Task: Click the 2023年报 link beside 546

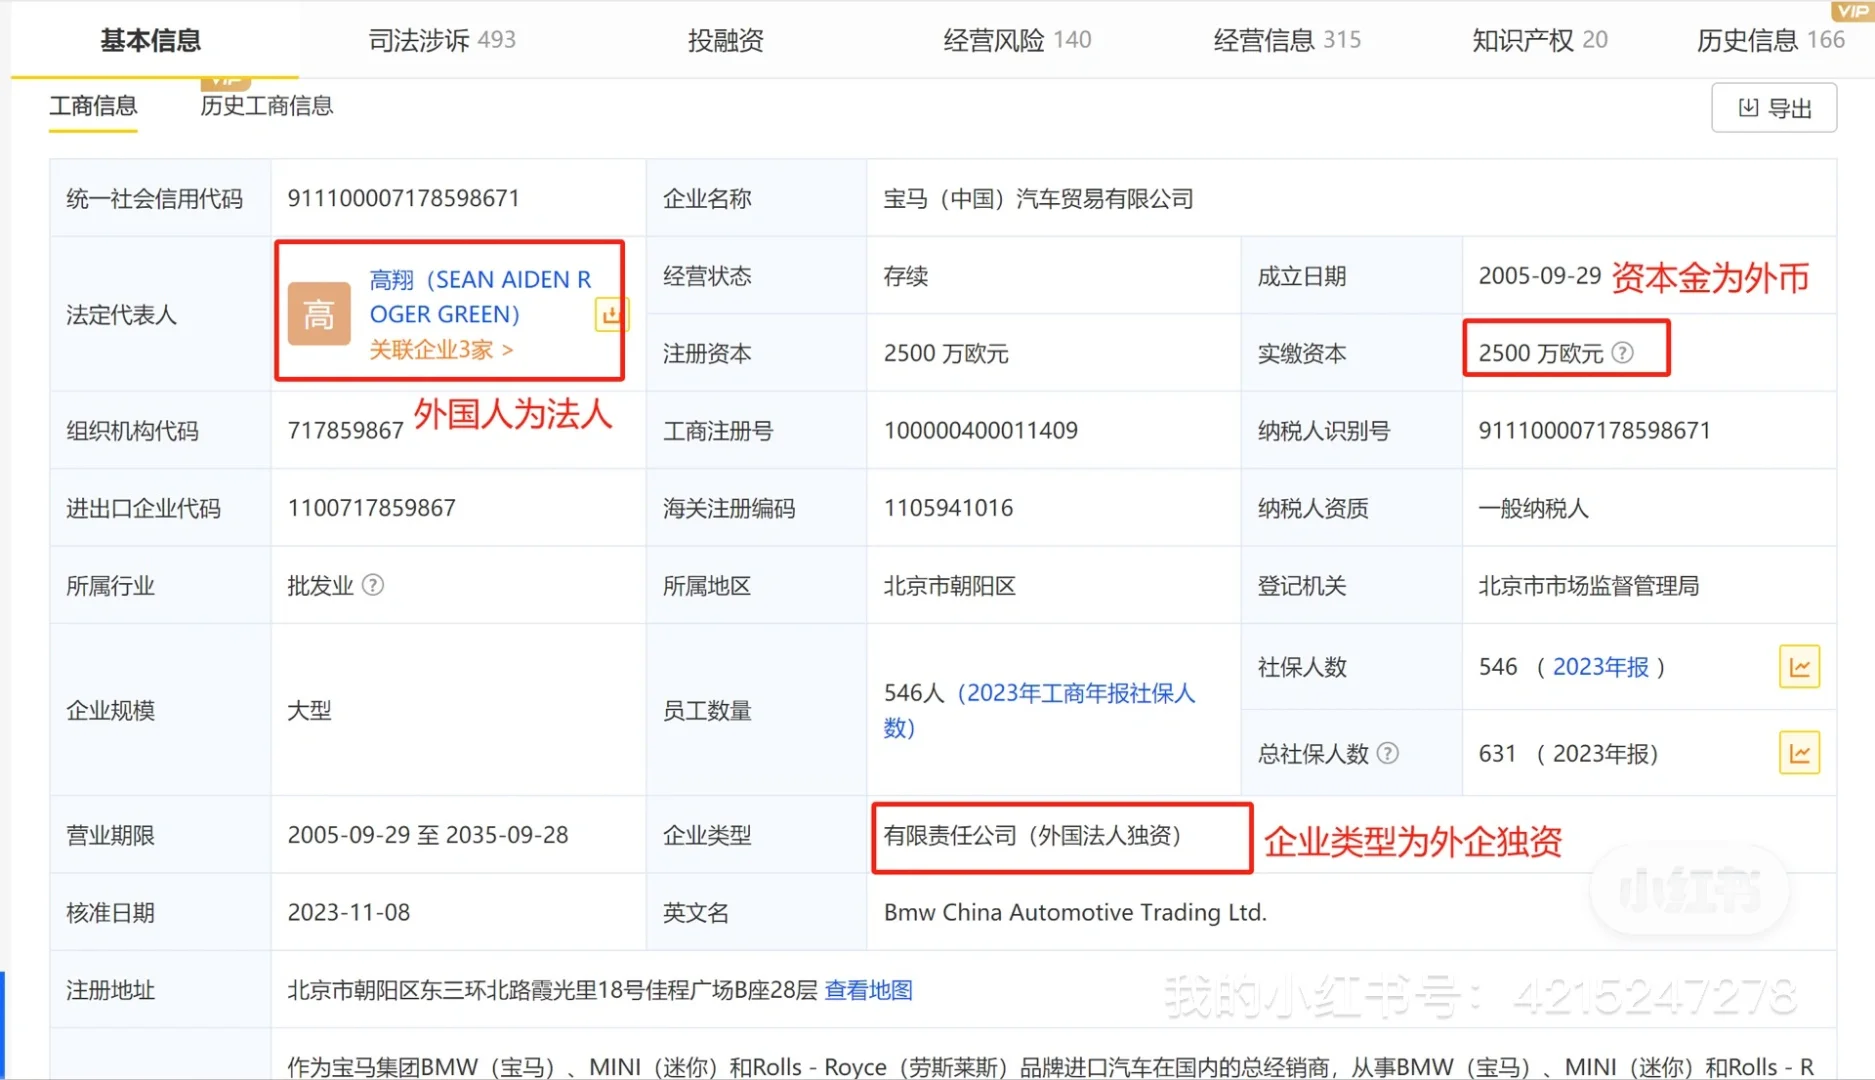Action: tap(1601, 666)
